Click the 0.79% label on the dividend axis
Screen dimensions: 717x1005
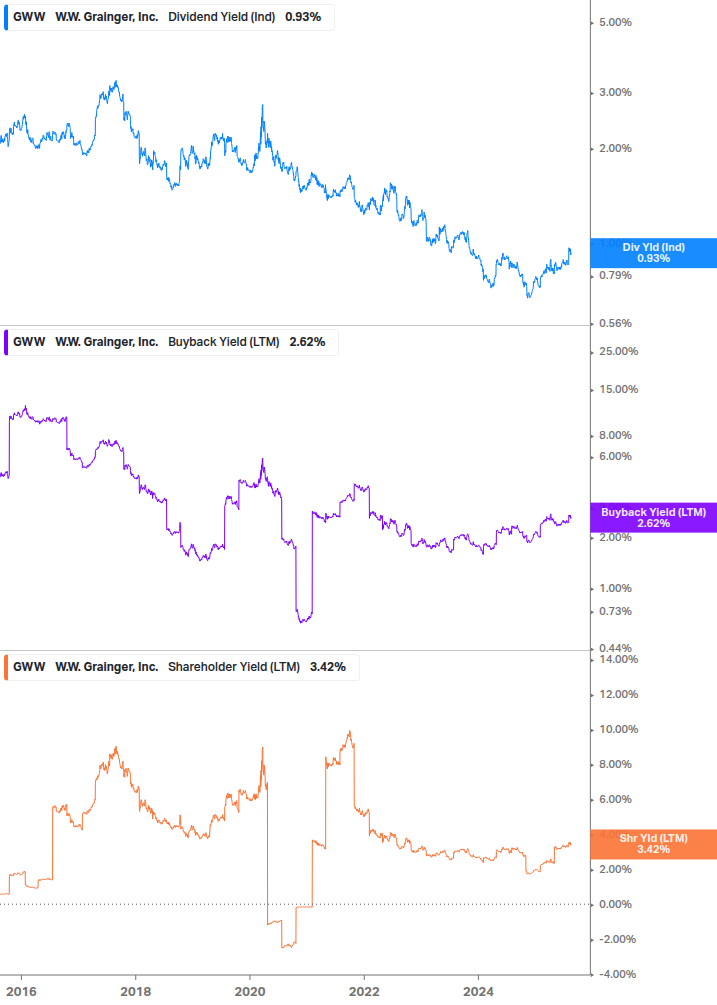(615, 276)
